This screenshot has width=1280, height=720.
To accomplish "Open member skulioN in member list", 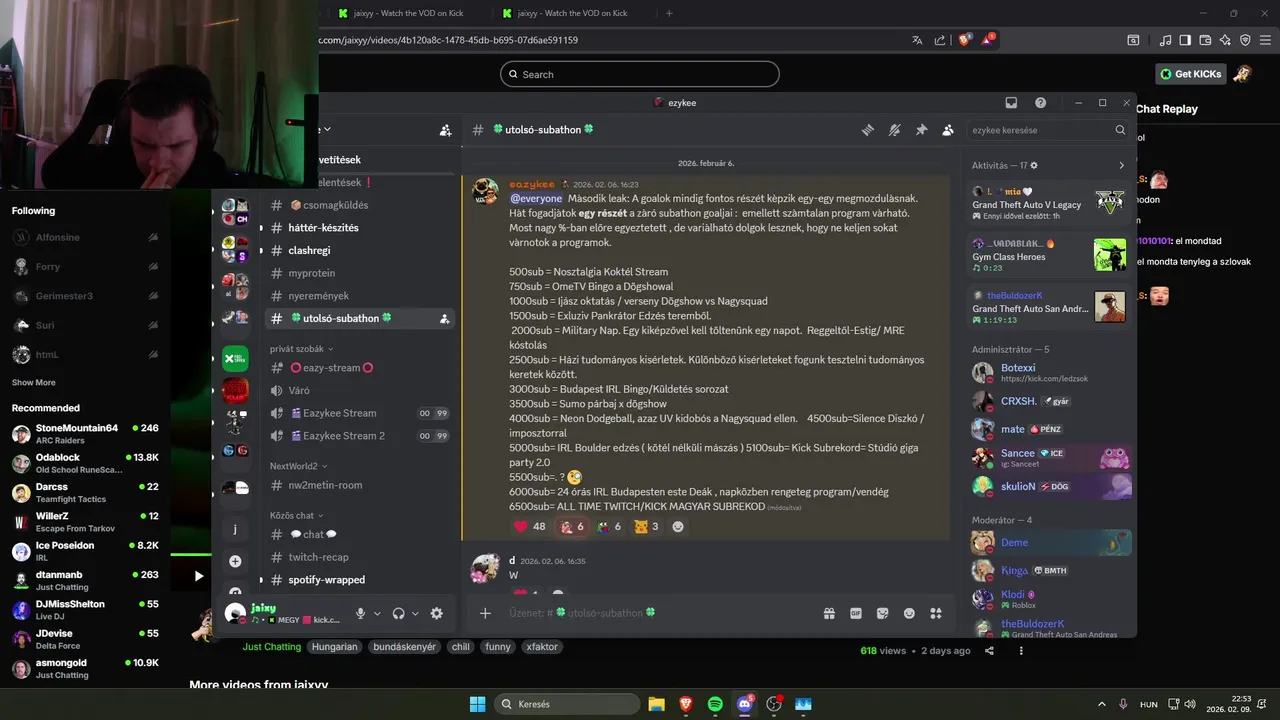I will click(1051, 486).
